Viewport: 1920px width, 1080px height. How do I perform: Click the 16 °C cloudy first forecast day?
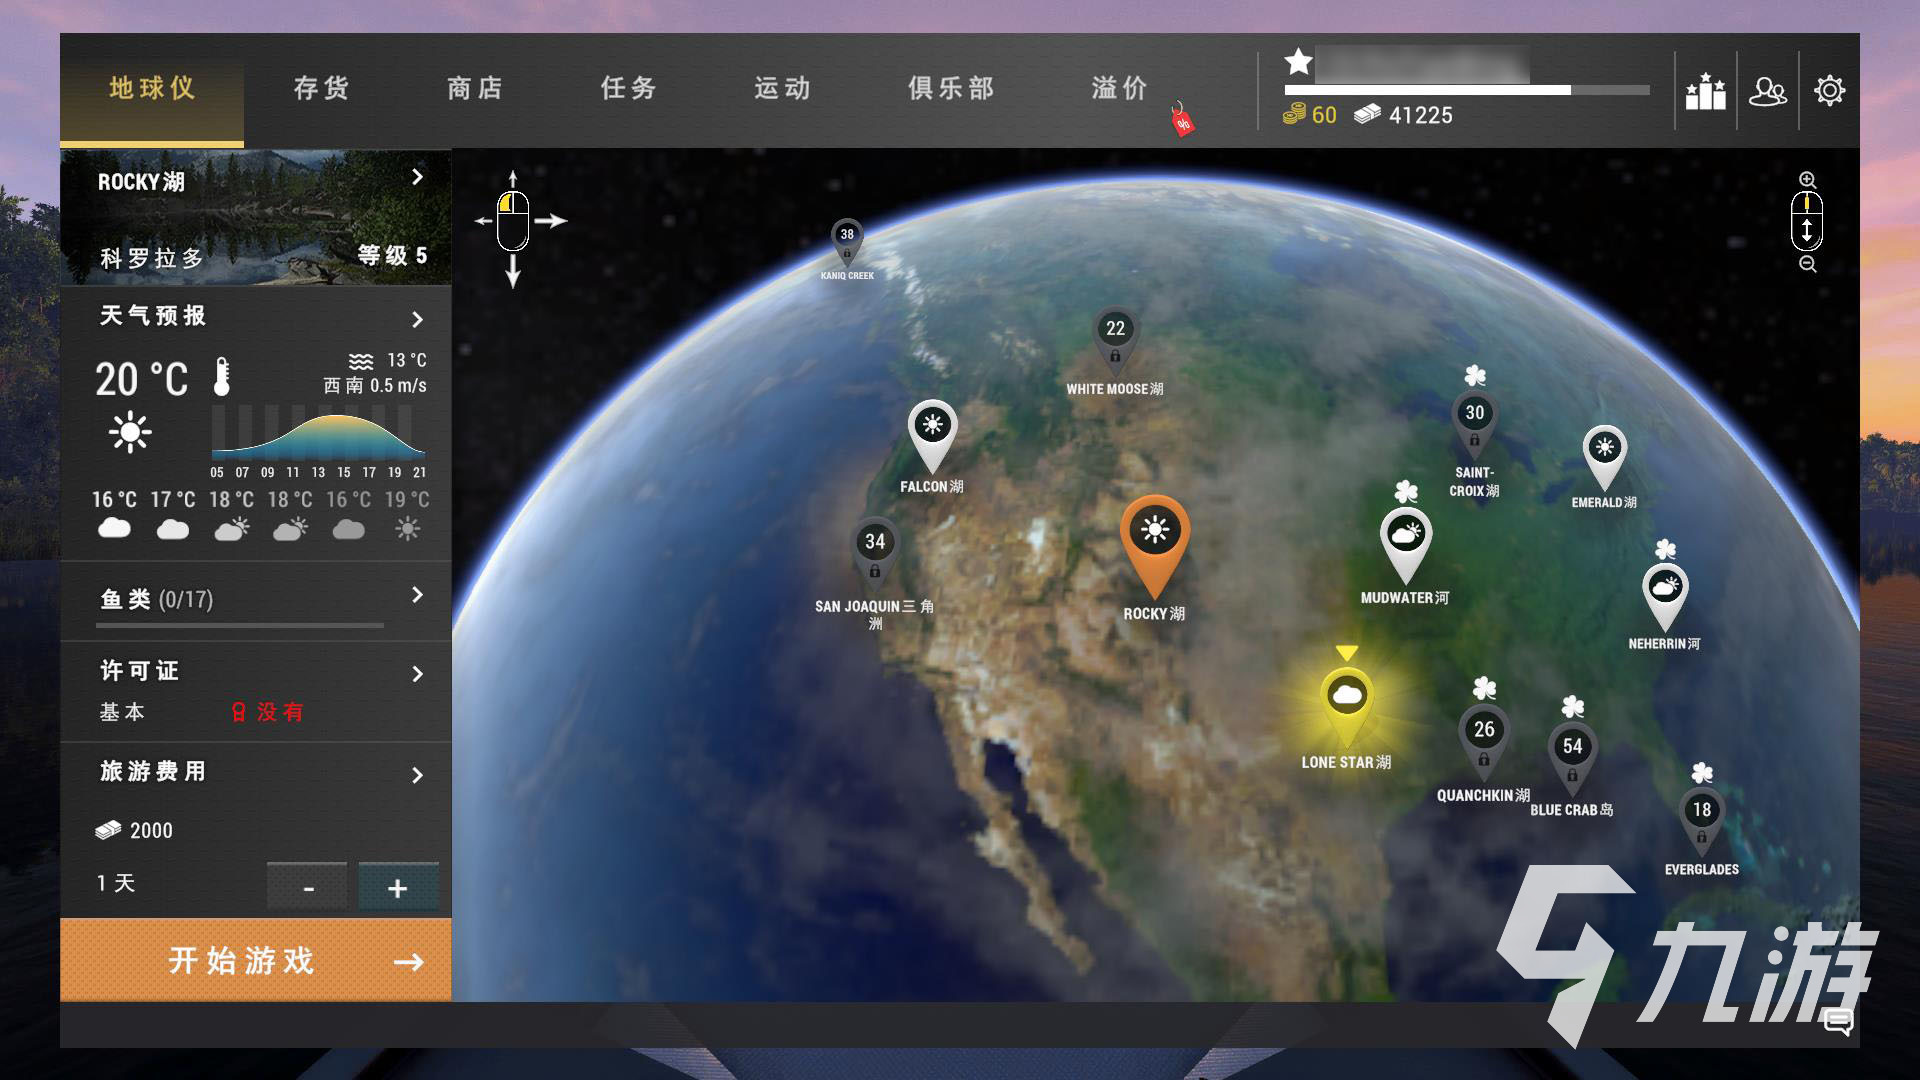pos(114,515)
